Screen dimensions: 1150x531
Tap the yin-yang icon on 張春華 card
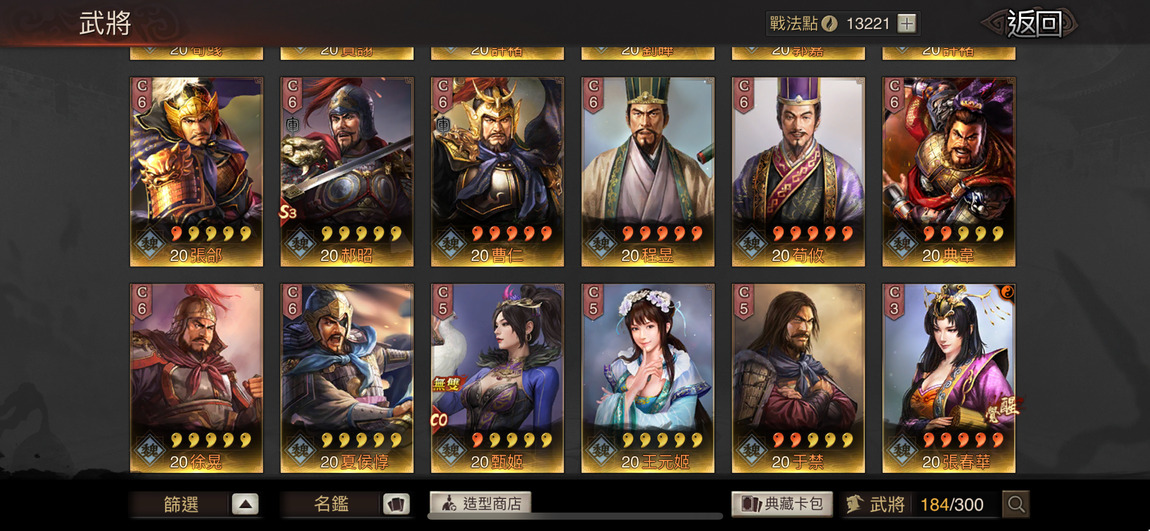[1006, 292]
